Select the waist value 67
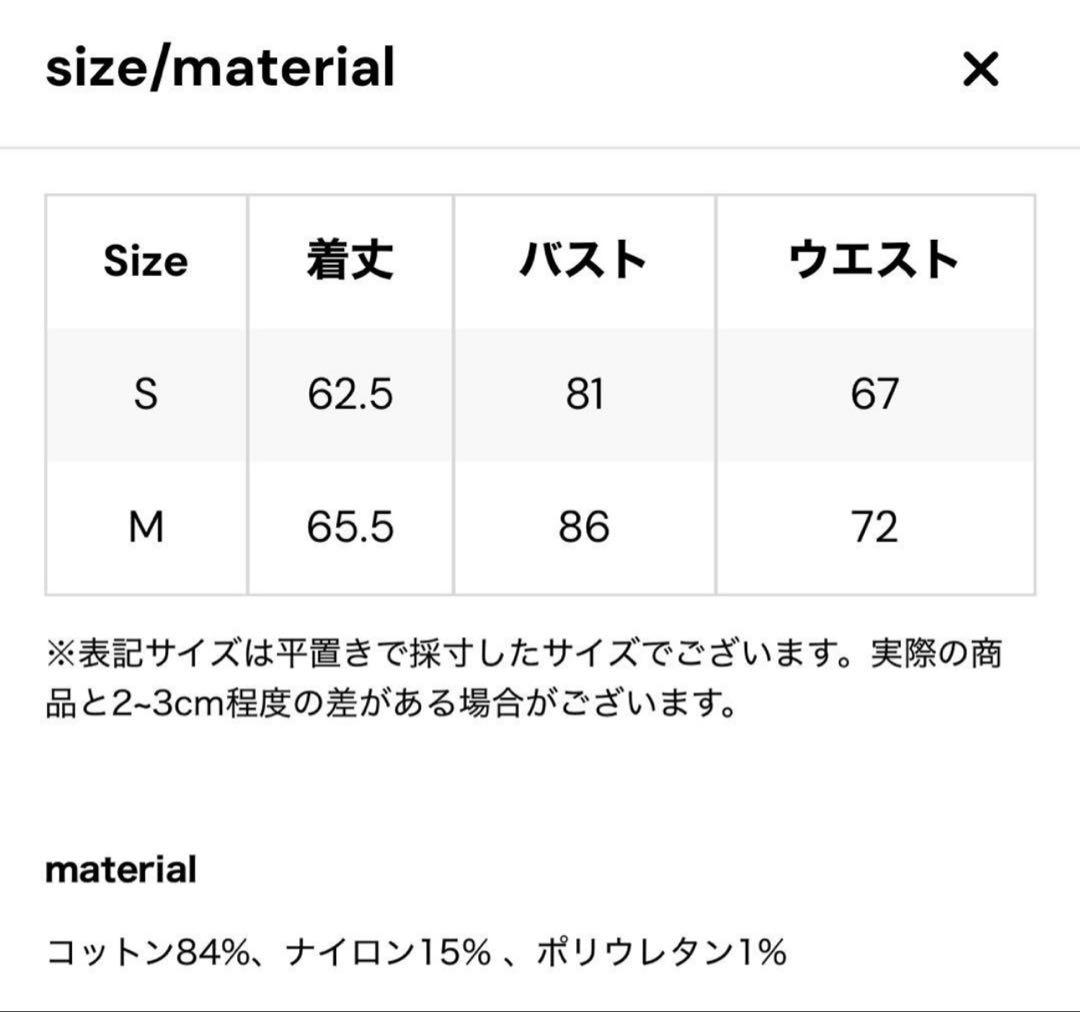 (x=874, y=394)
